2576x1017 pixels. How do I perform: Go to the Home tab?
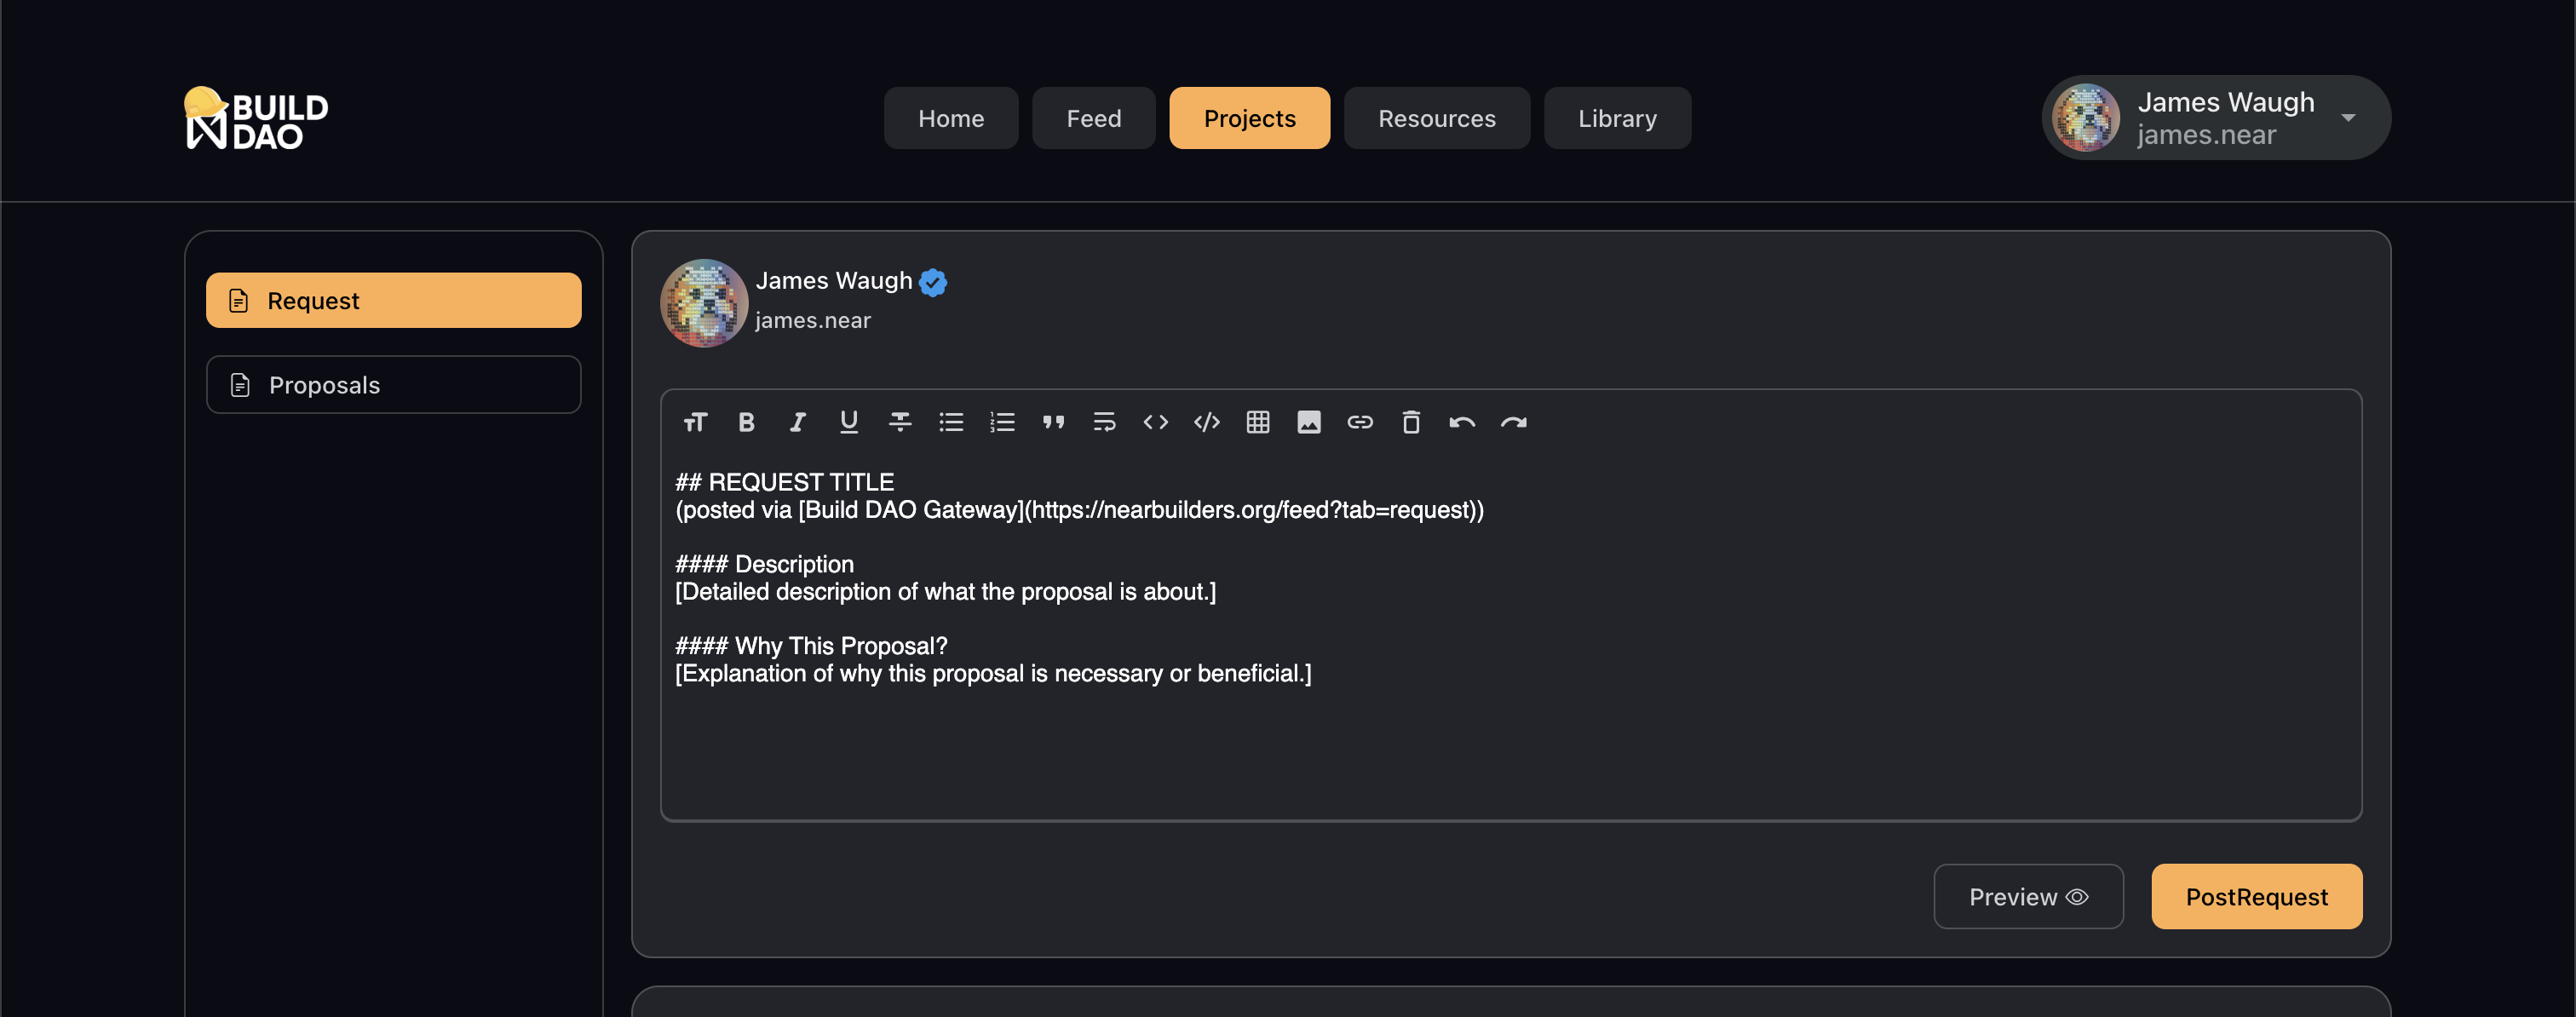[951, 118]
